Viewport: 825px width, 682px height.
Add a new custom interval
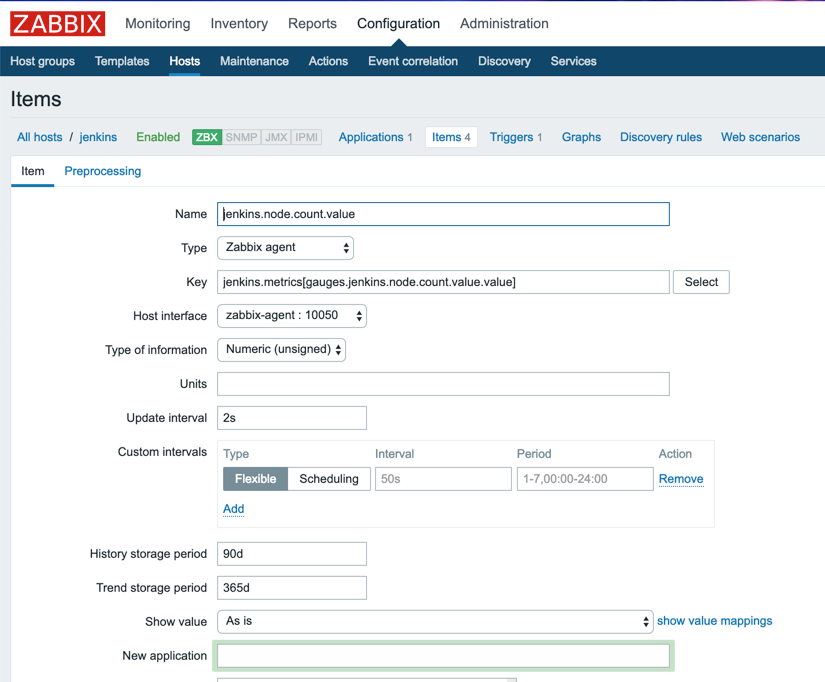[233, 509]
